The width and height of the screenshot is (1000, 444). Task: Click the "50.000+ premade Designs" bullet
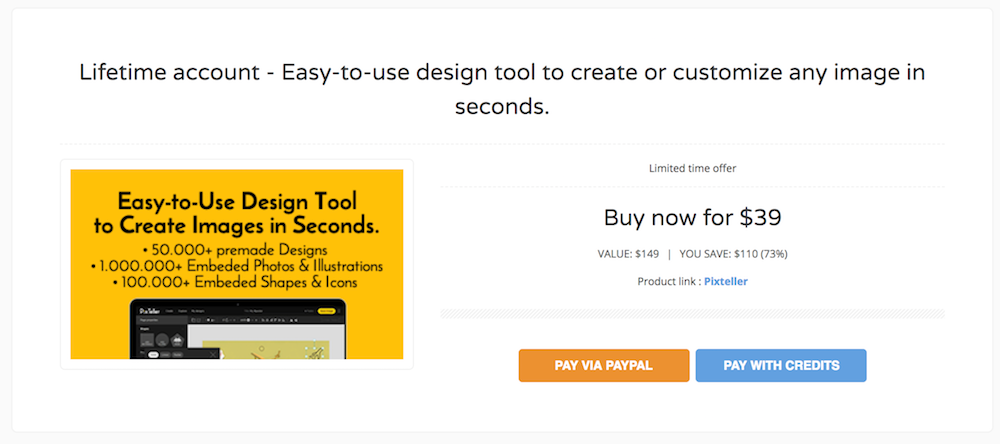coord(237,248)
